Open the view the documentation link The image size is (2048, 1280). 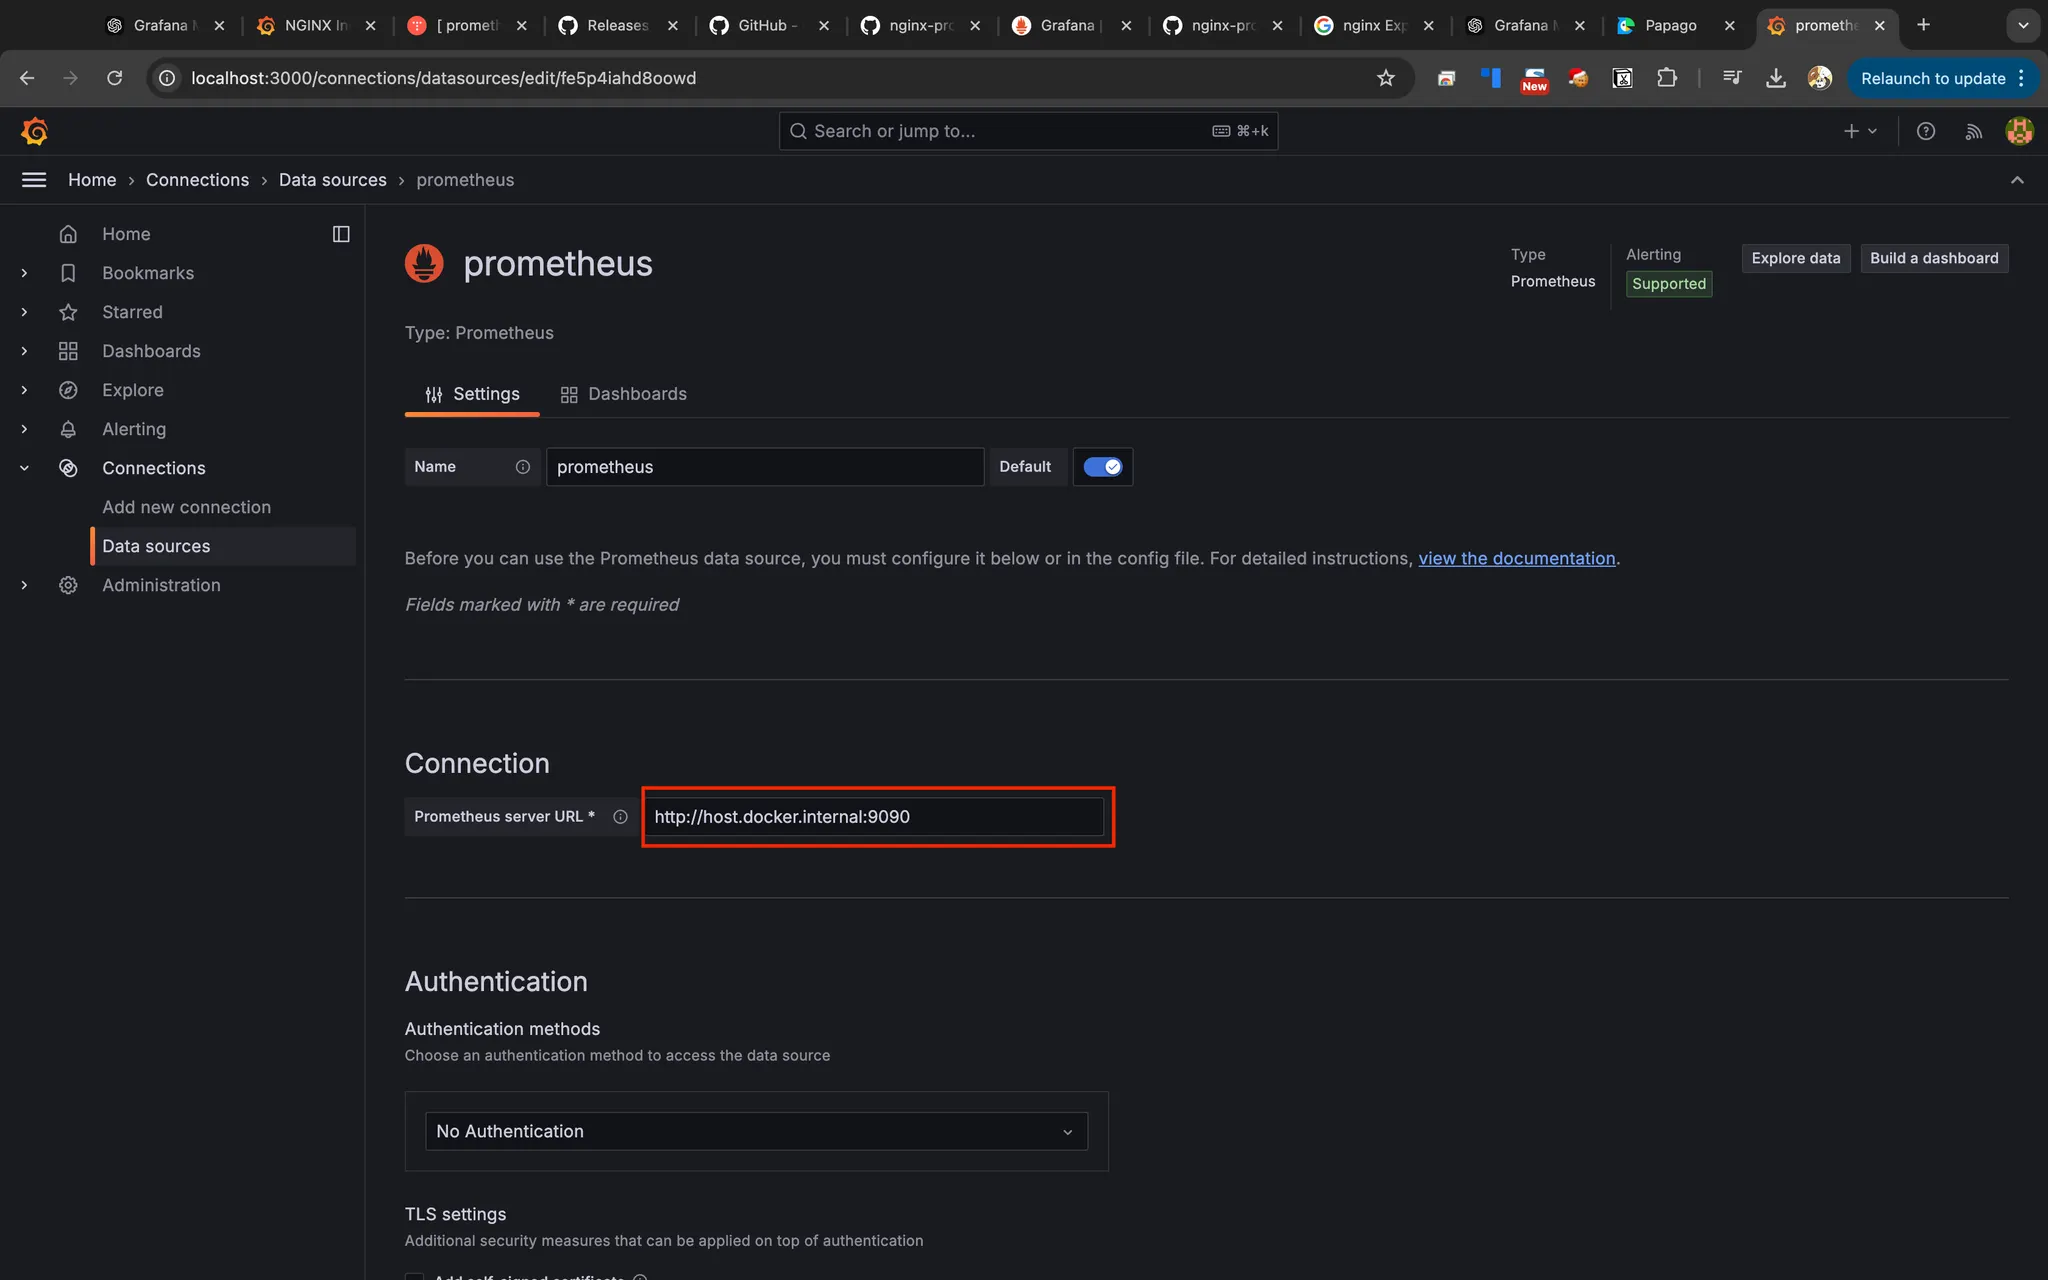pyautogui.click(x=1516, y=558)
